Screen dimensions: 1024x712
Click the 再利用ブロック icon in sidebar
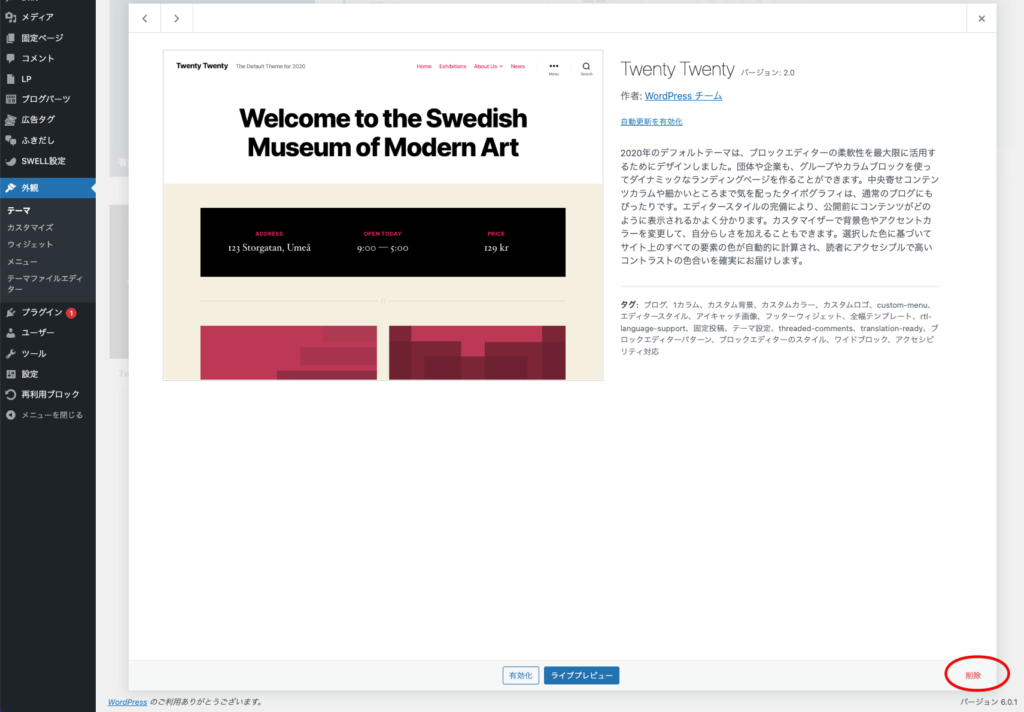click(10, 395)
